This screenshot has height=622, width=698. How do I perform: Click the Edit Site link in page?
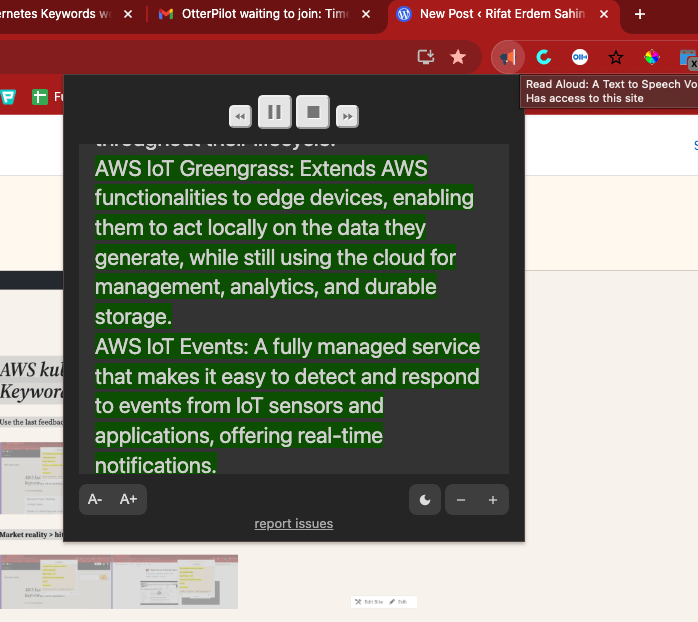369,602
